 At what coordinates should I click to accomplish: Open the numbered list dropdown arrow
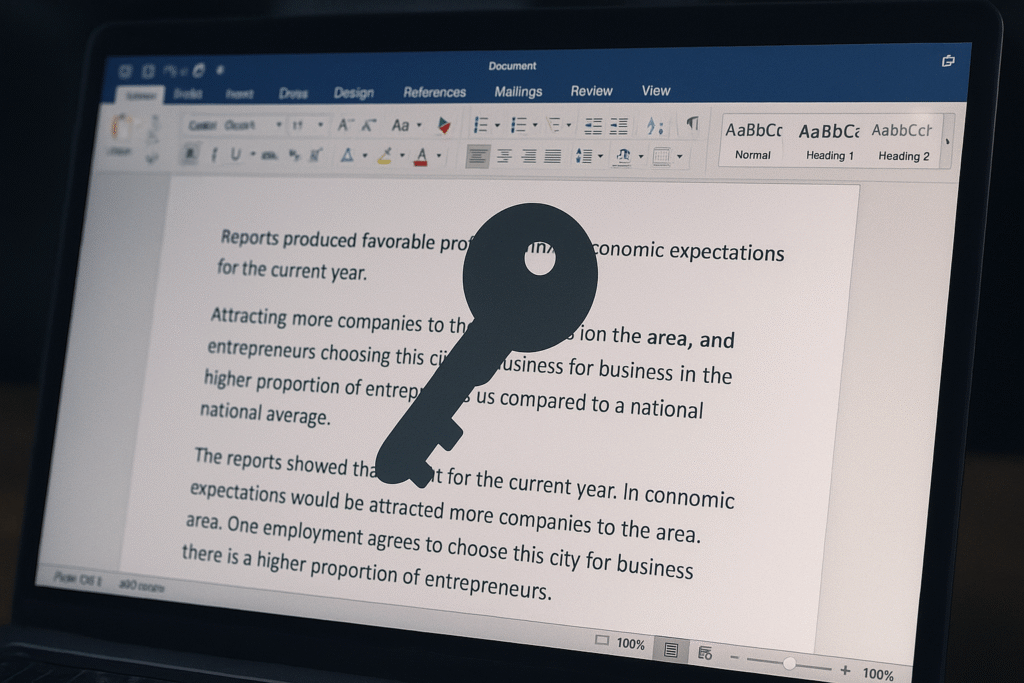(x=536, y=125)
